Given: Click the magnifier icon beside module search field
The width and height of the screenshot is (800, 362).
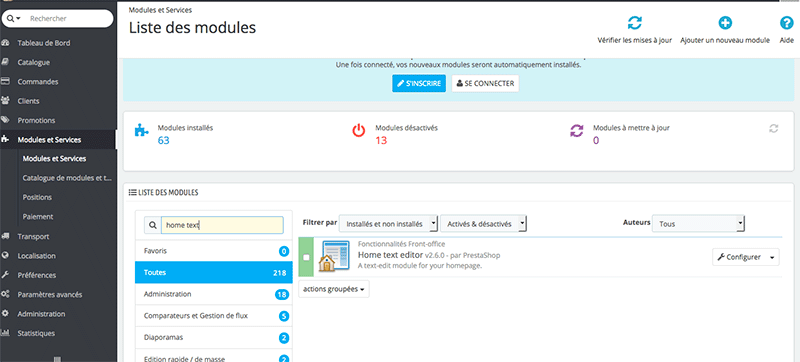Looking at the screenshot, I should (x=153, y=225).
